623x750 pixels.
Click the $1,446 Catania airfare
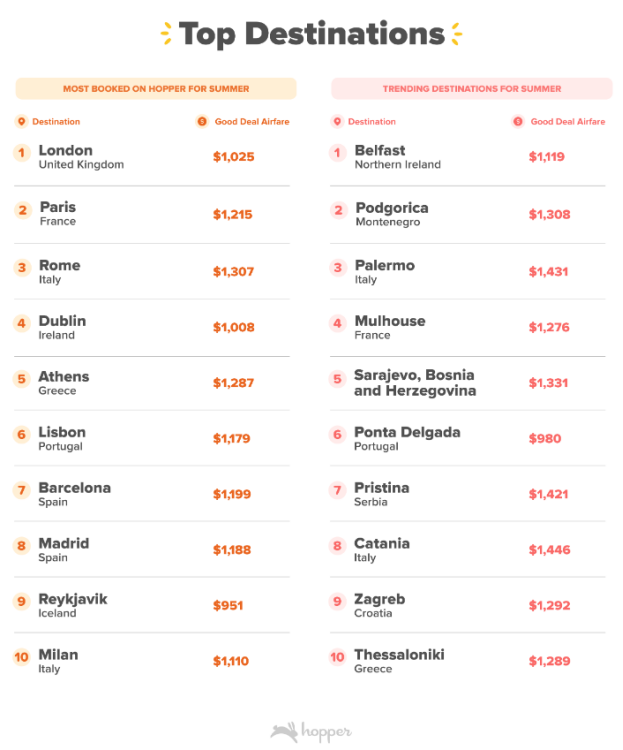click(x=549, y=549)
